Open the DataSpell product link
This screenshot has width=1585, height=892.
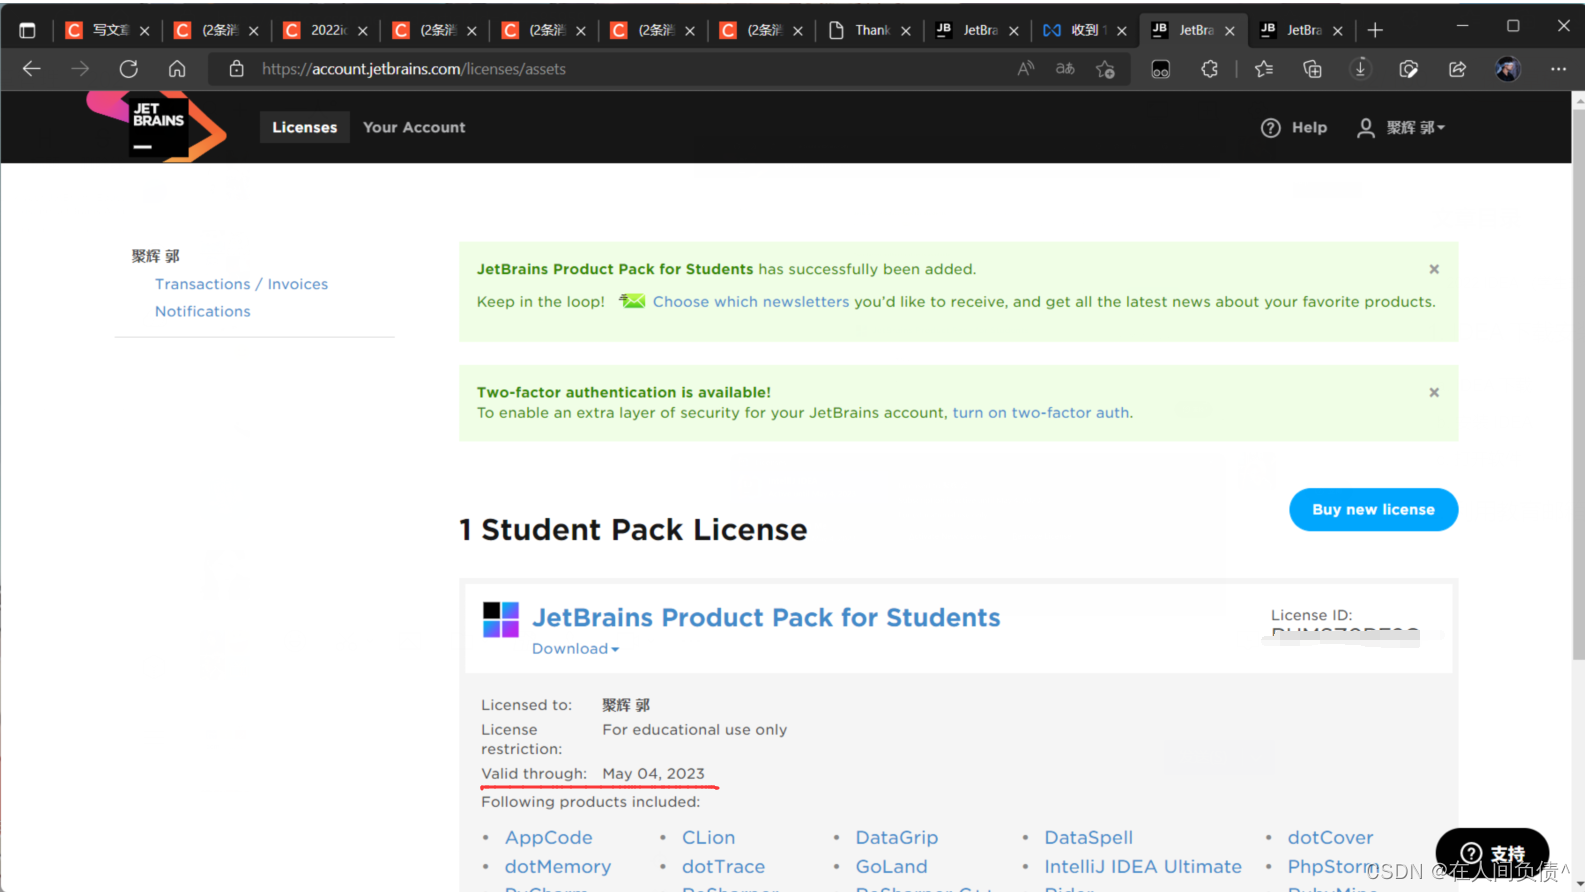pyautogui.click(x=1088, y=837)
